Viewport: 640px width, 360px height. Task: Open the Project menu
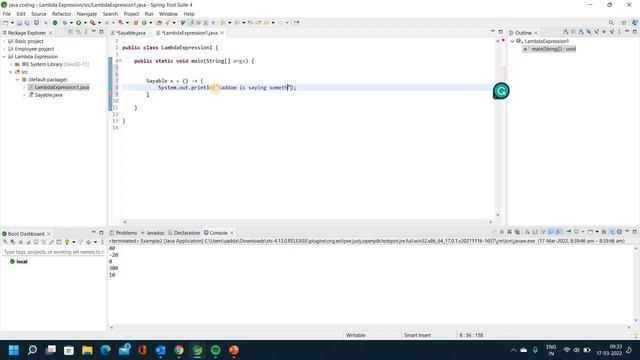tap(131, 14)
